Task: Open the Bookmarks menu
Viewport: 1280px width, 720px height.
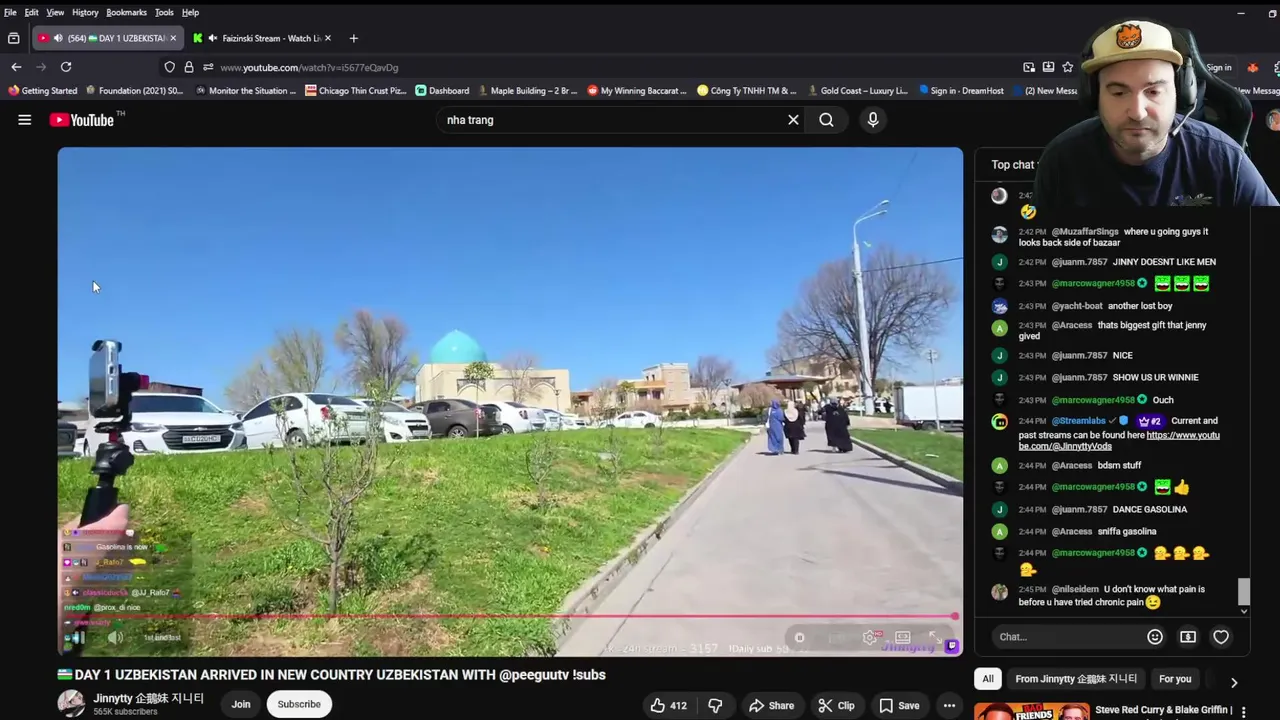Action: 127,12
